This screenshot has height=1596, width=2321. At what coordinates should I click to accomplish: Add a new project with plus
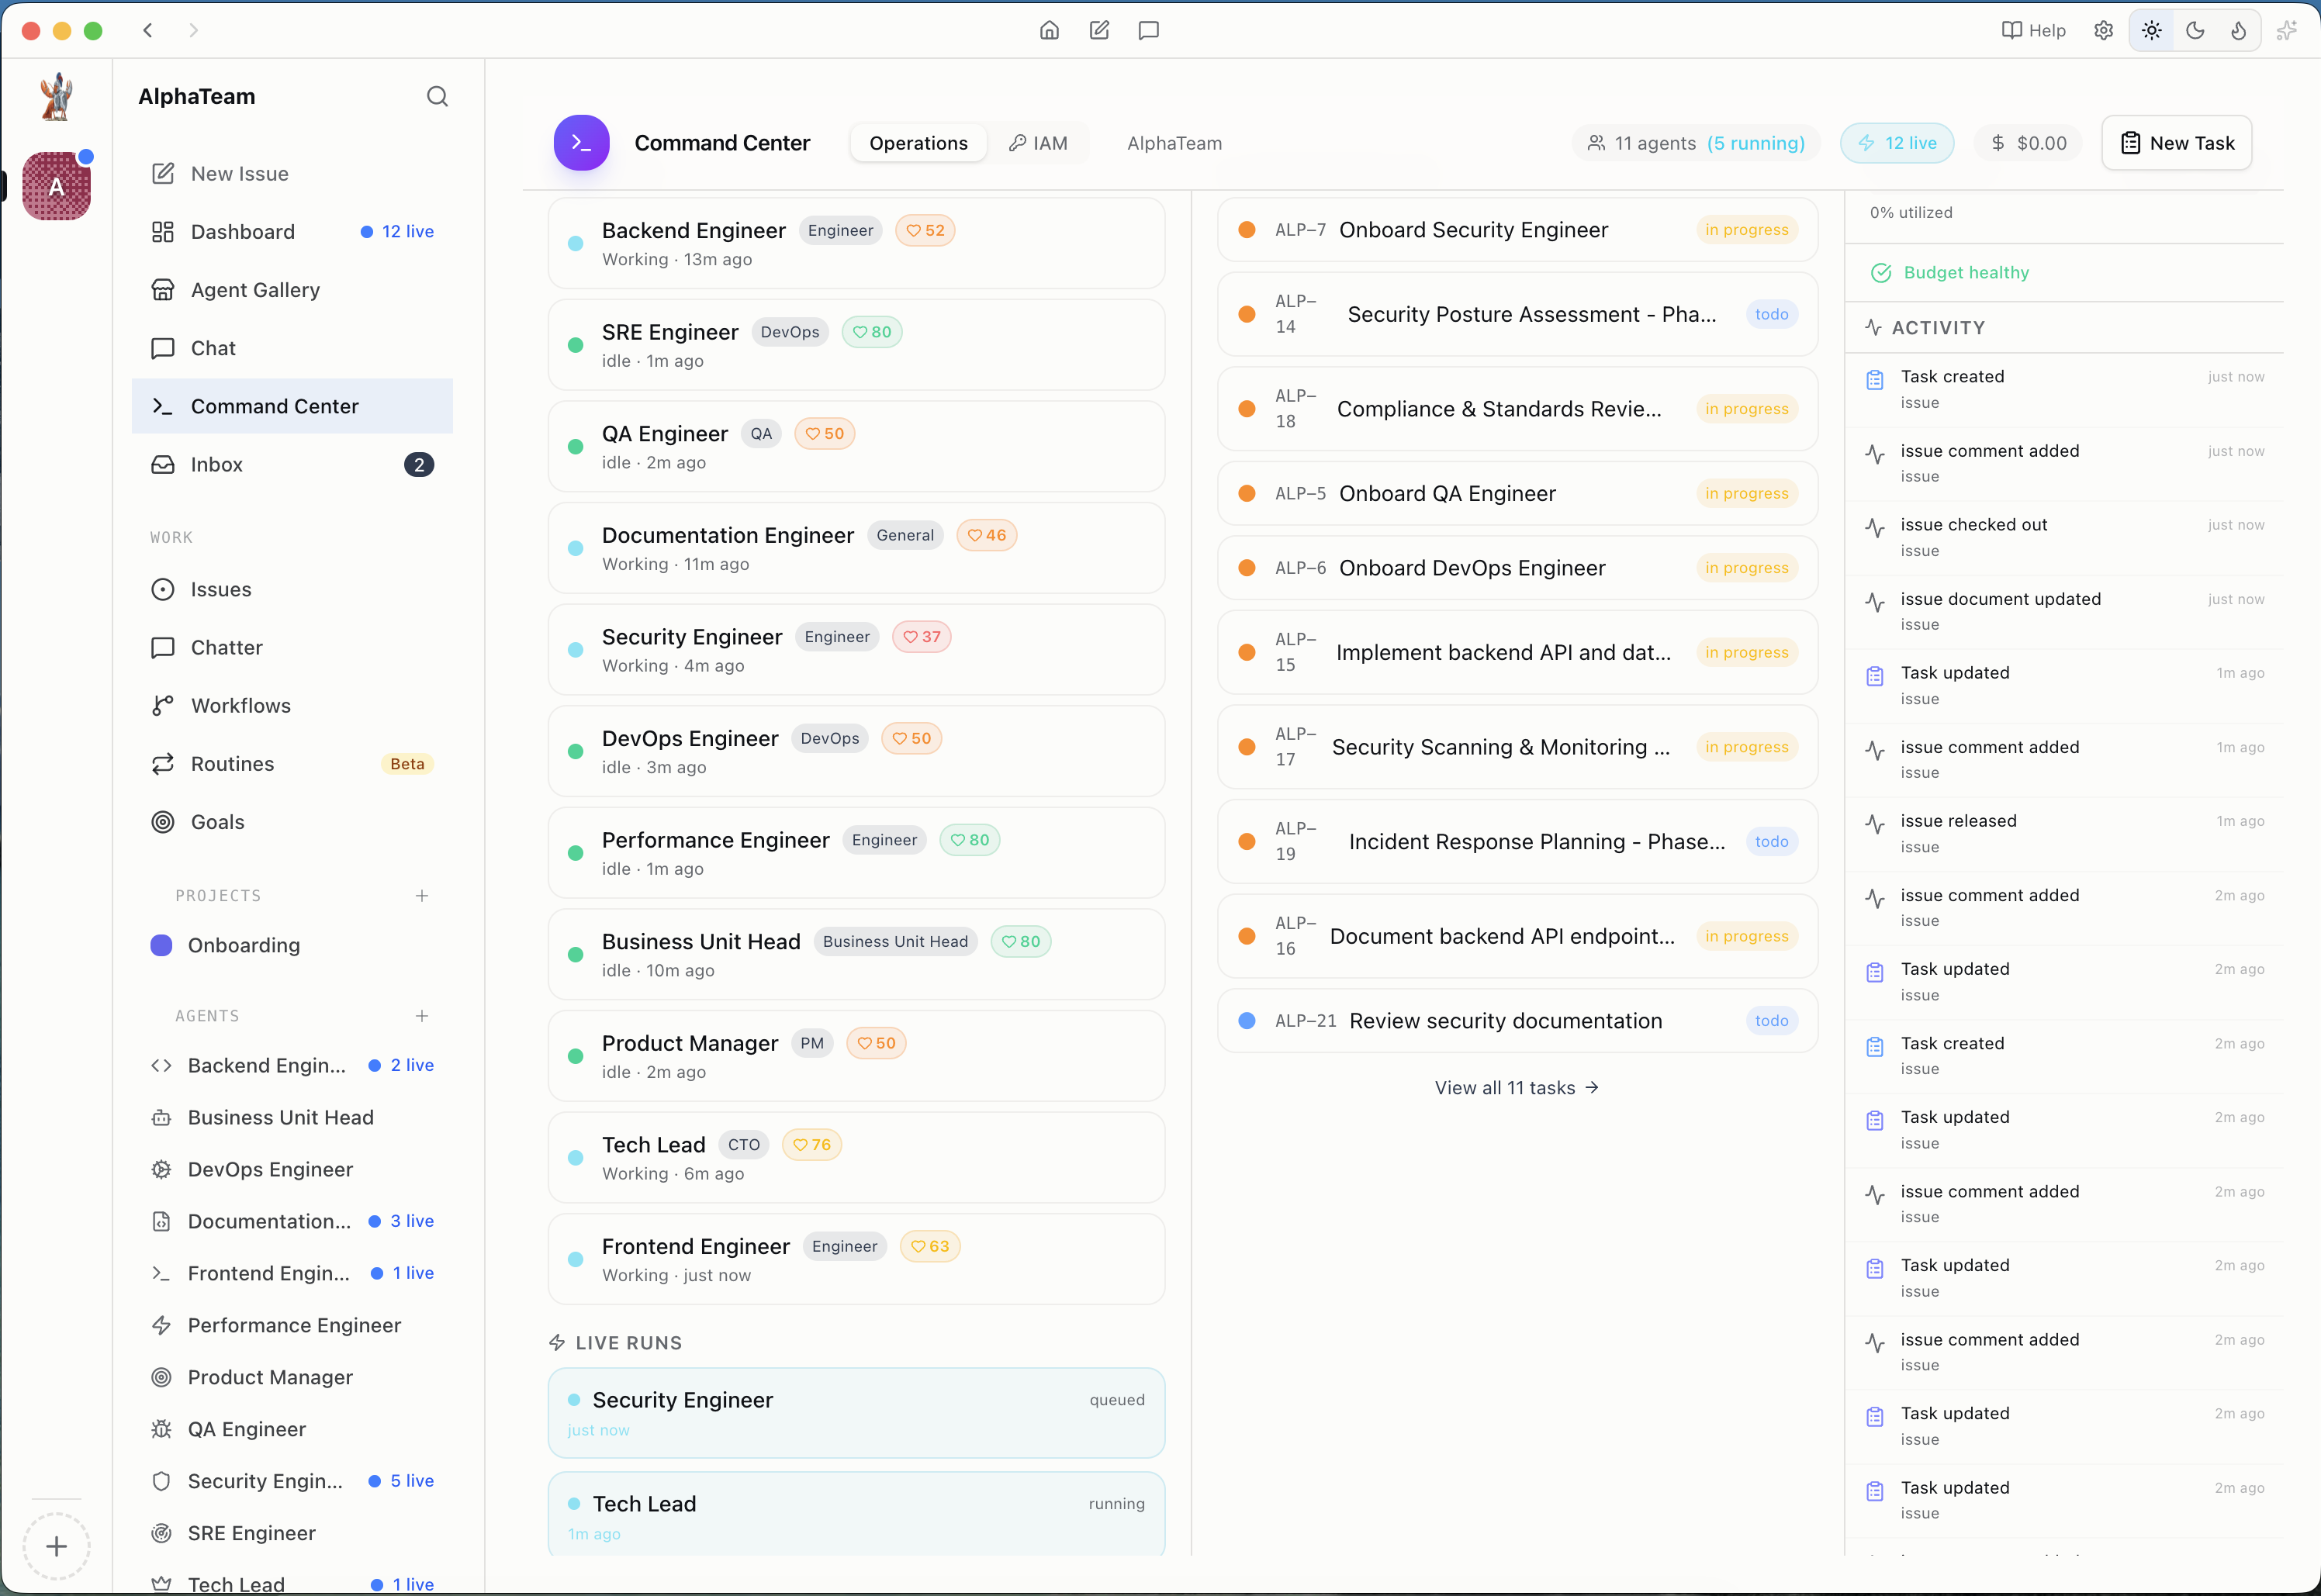(x=422, y=895)
